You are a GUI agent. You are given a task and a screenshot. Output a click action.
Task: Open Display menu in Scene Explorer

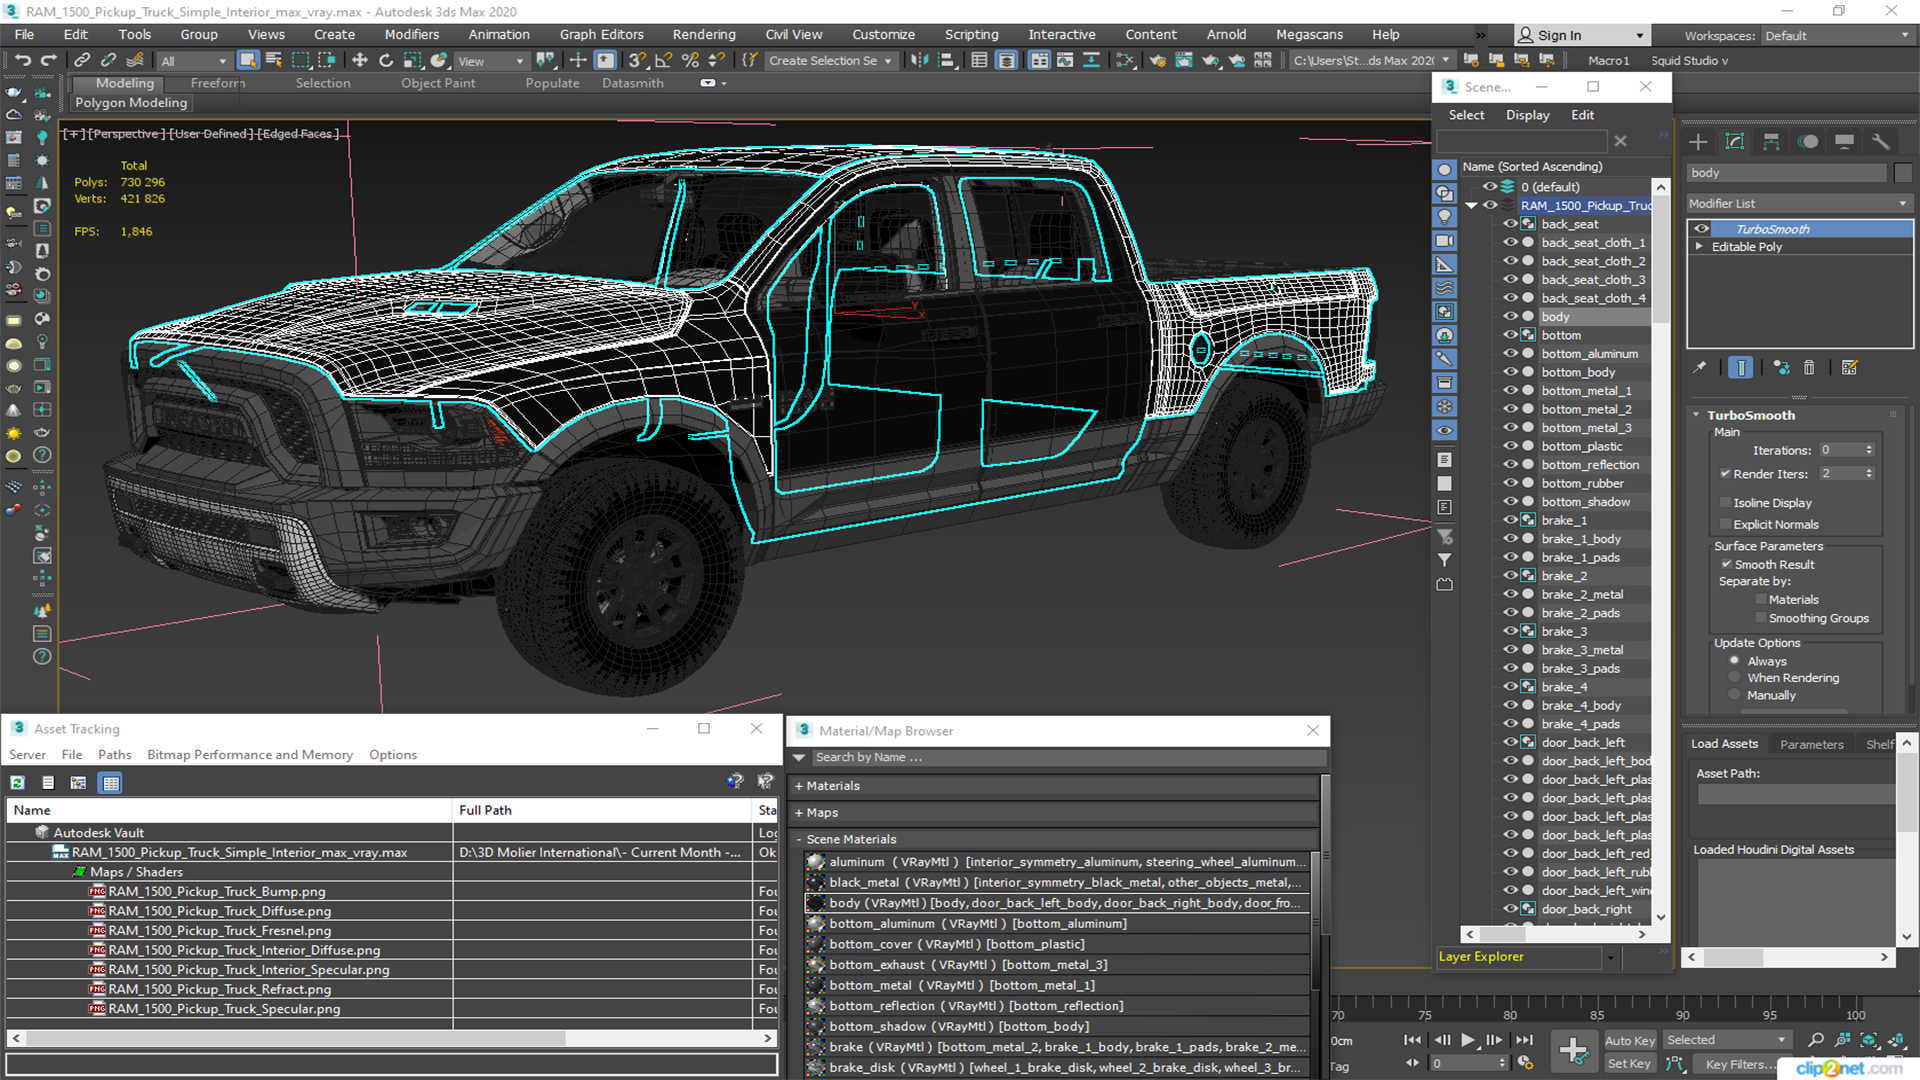(x=1527, y=115)
